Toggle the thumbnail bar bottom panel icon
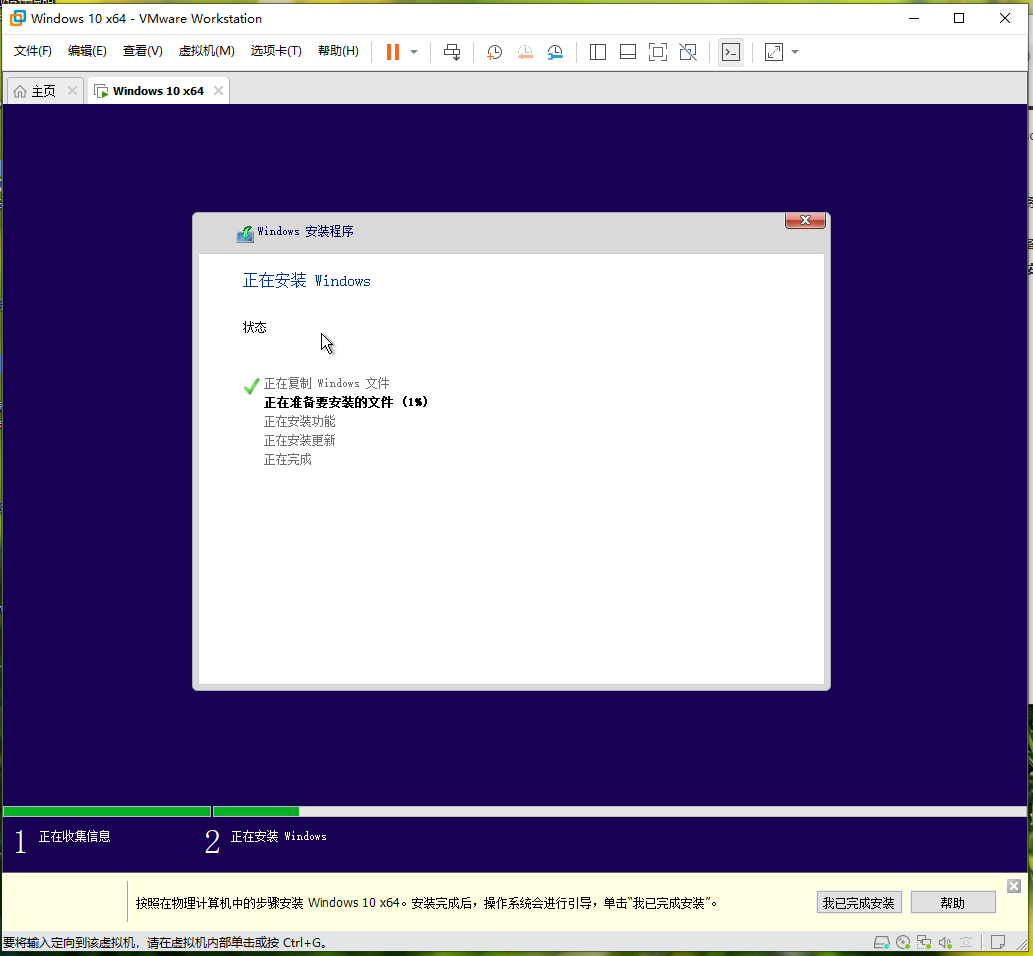The height and width of the screenshot is (956, 1033). (628, 52)
